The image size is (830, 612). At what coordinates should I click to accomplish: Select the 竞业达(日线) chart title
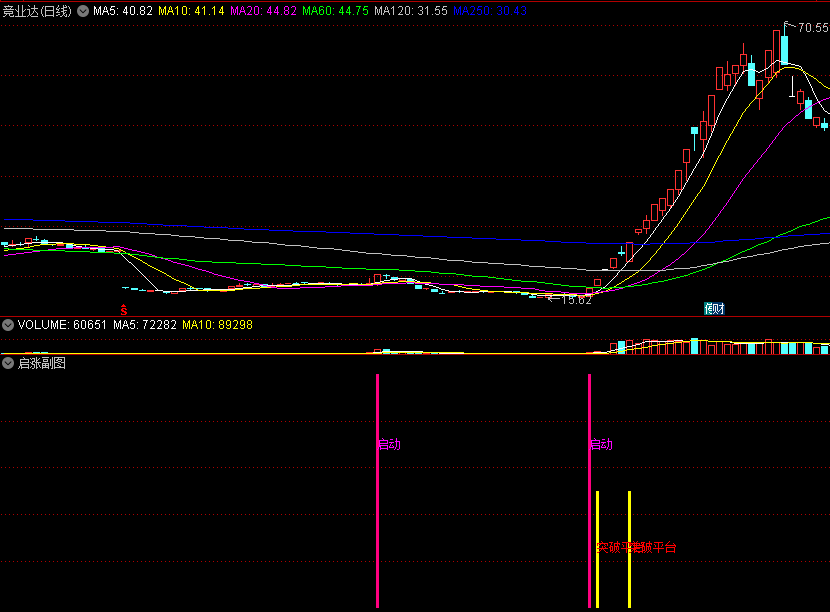(x=37, y=11)
